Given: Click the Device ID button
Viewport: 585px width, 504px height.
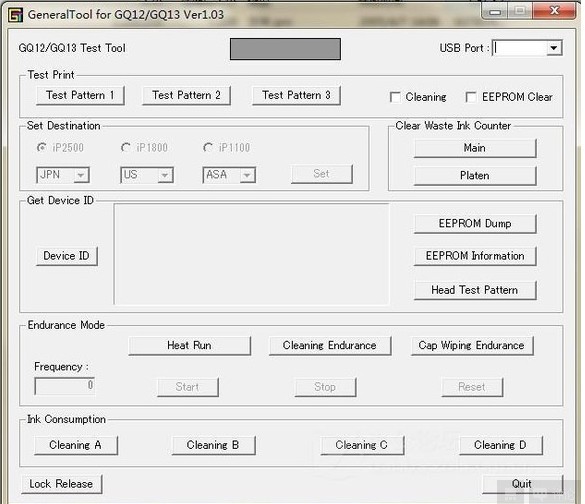Looking at the screenshot, I should pyautogui.click(x=67, y=256).
